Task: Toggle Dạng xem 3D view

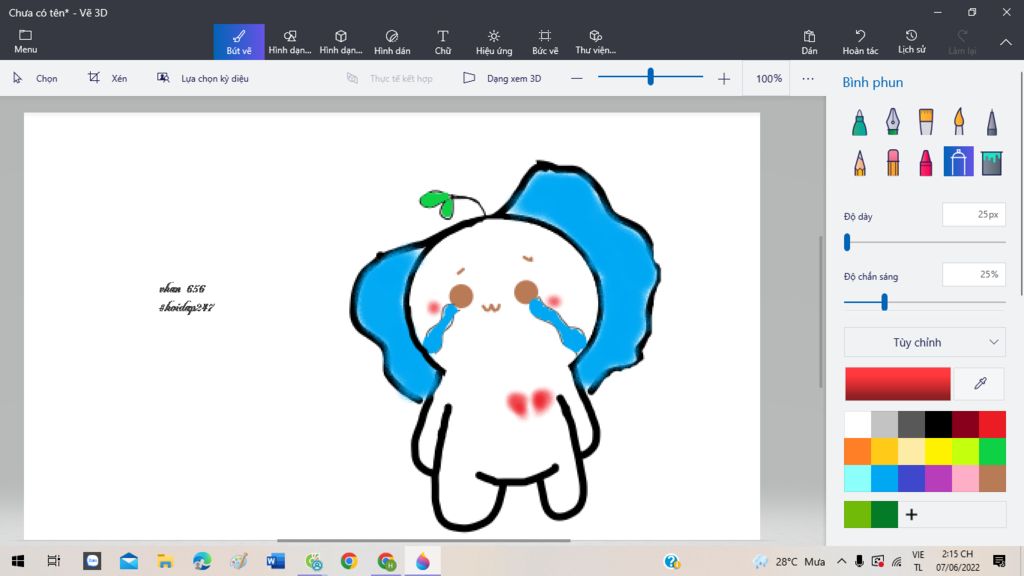Action: coord(502,78)
